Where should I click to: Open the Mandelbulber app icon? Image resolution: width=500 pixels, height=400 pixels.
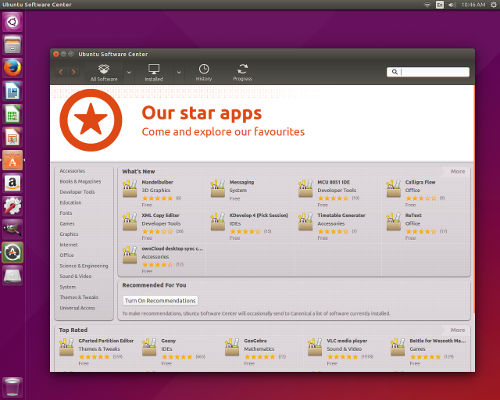click(x=130, y=189)
